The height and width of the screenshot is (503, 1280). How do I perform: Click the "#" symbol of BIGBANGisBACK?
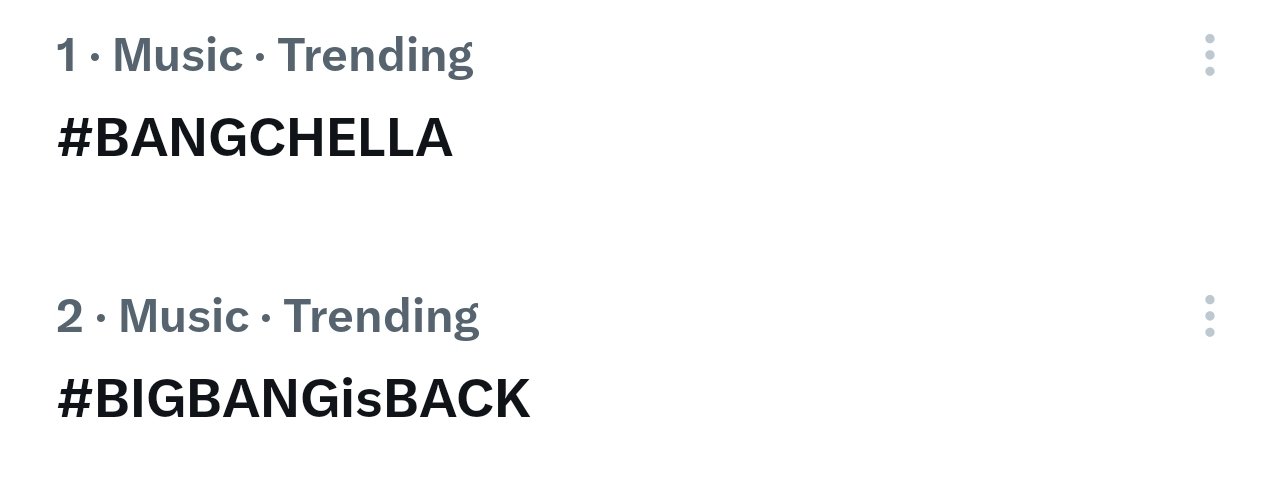coord(75,399)
